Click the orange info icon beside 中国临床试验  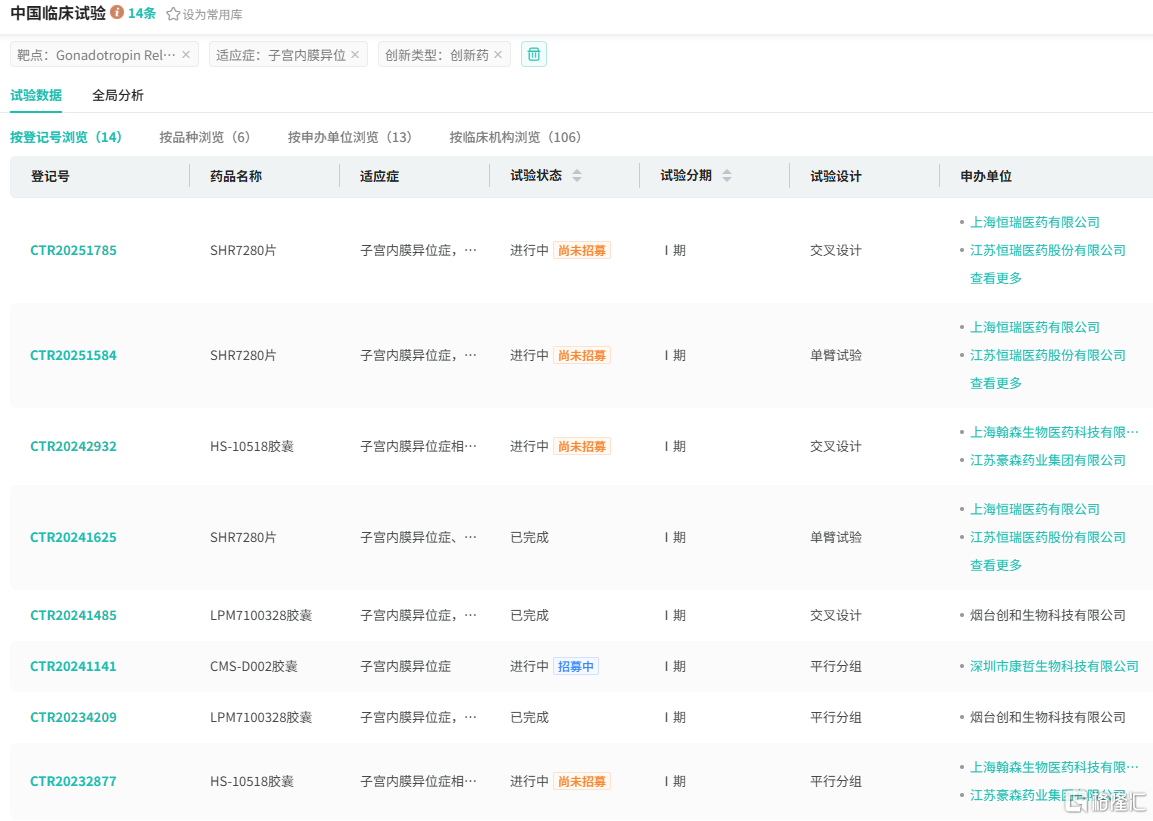coord(117,12)
